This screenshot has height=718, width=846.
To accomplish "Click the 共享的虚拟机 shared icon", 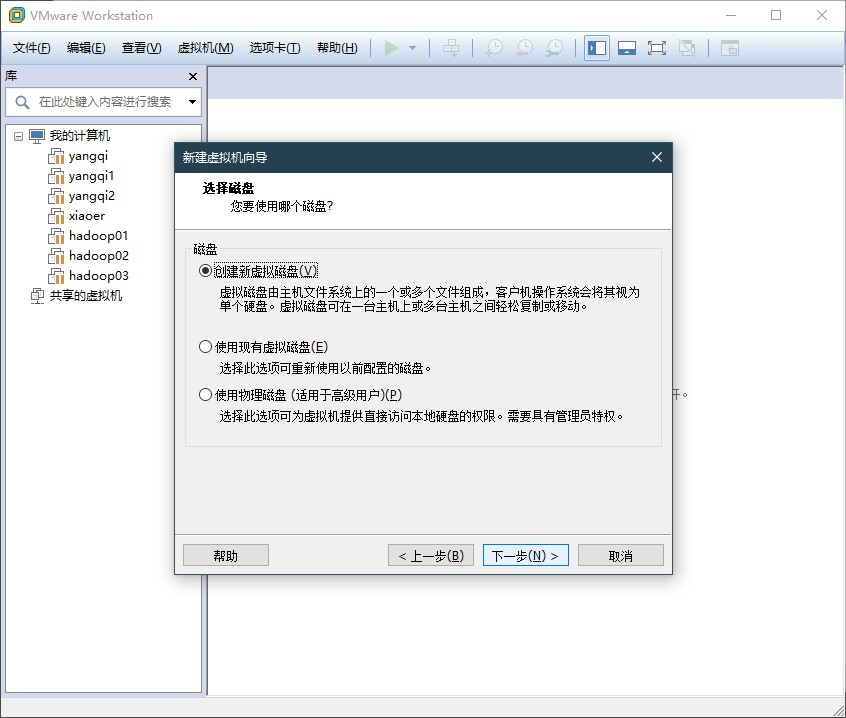I will click(37, 296).
